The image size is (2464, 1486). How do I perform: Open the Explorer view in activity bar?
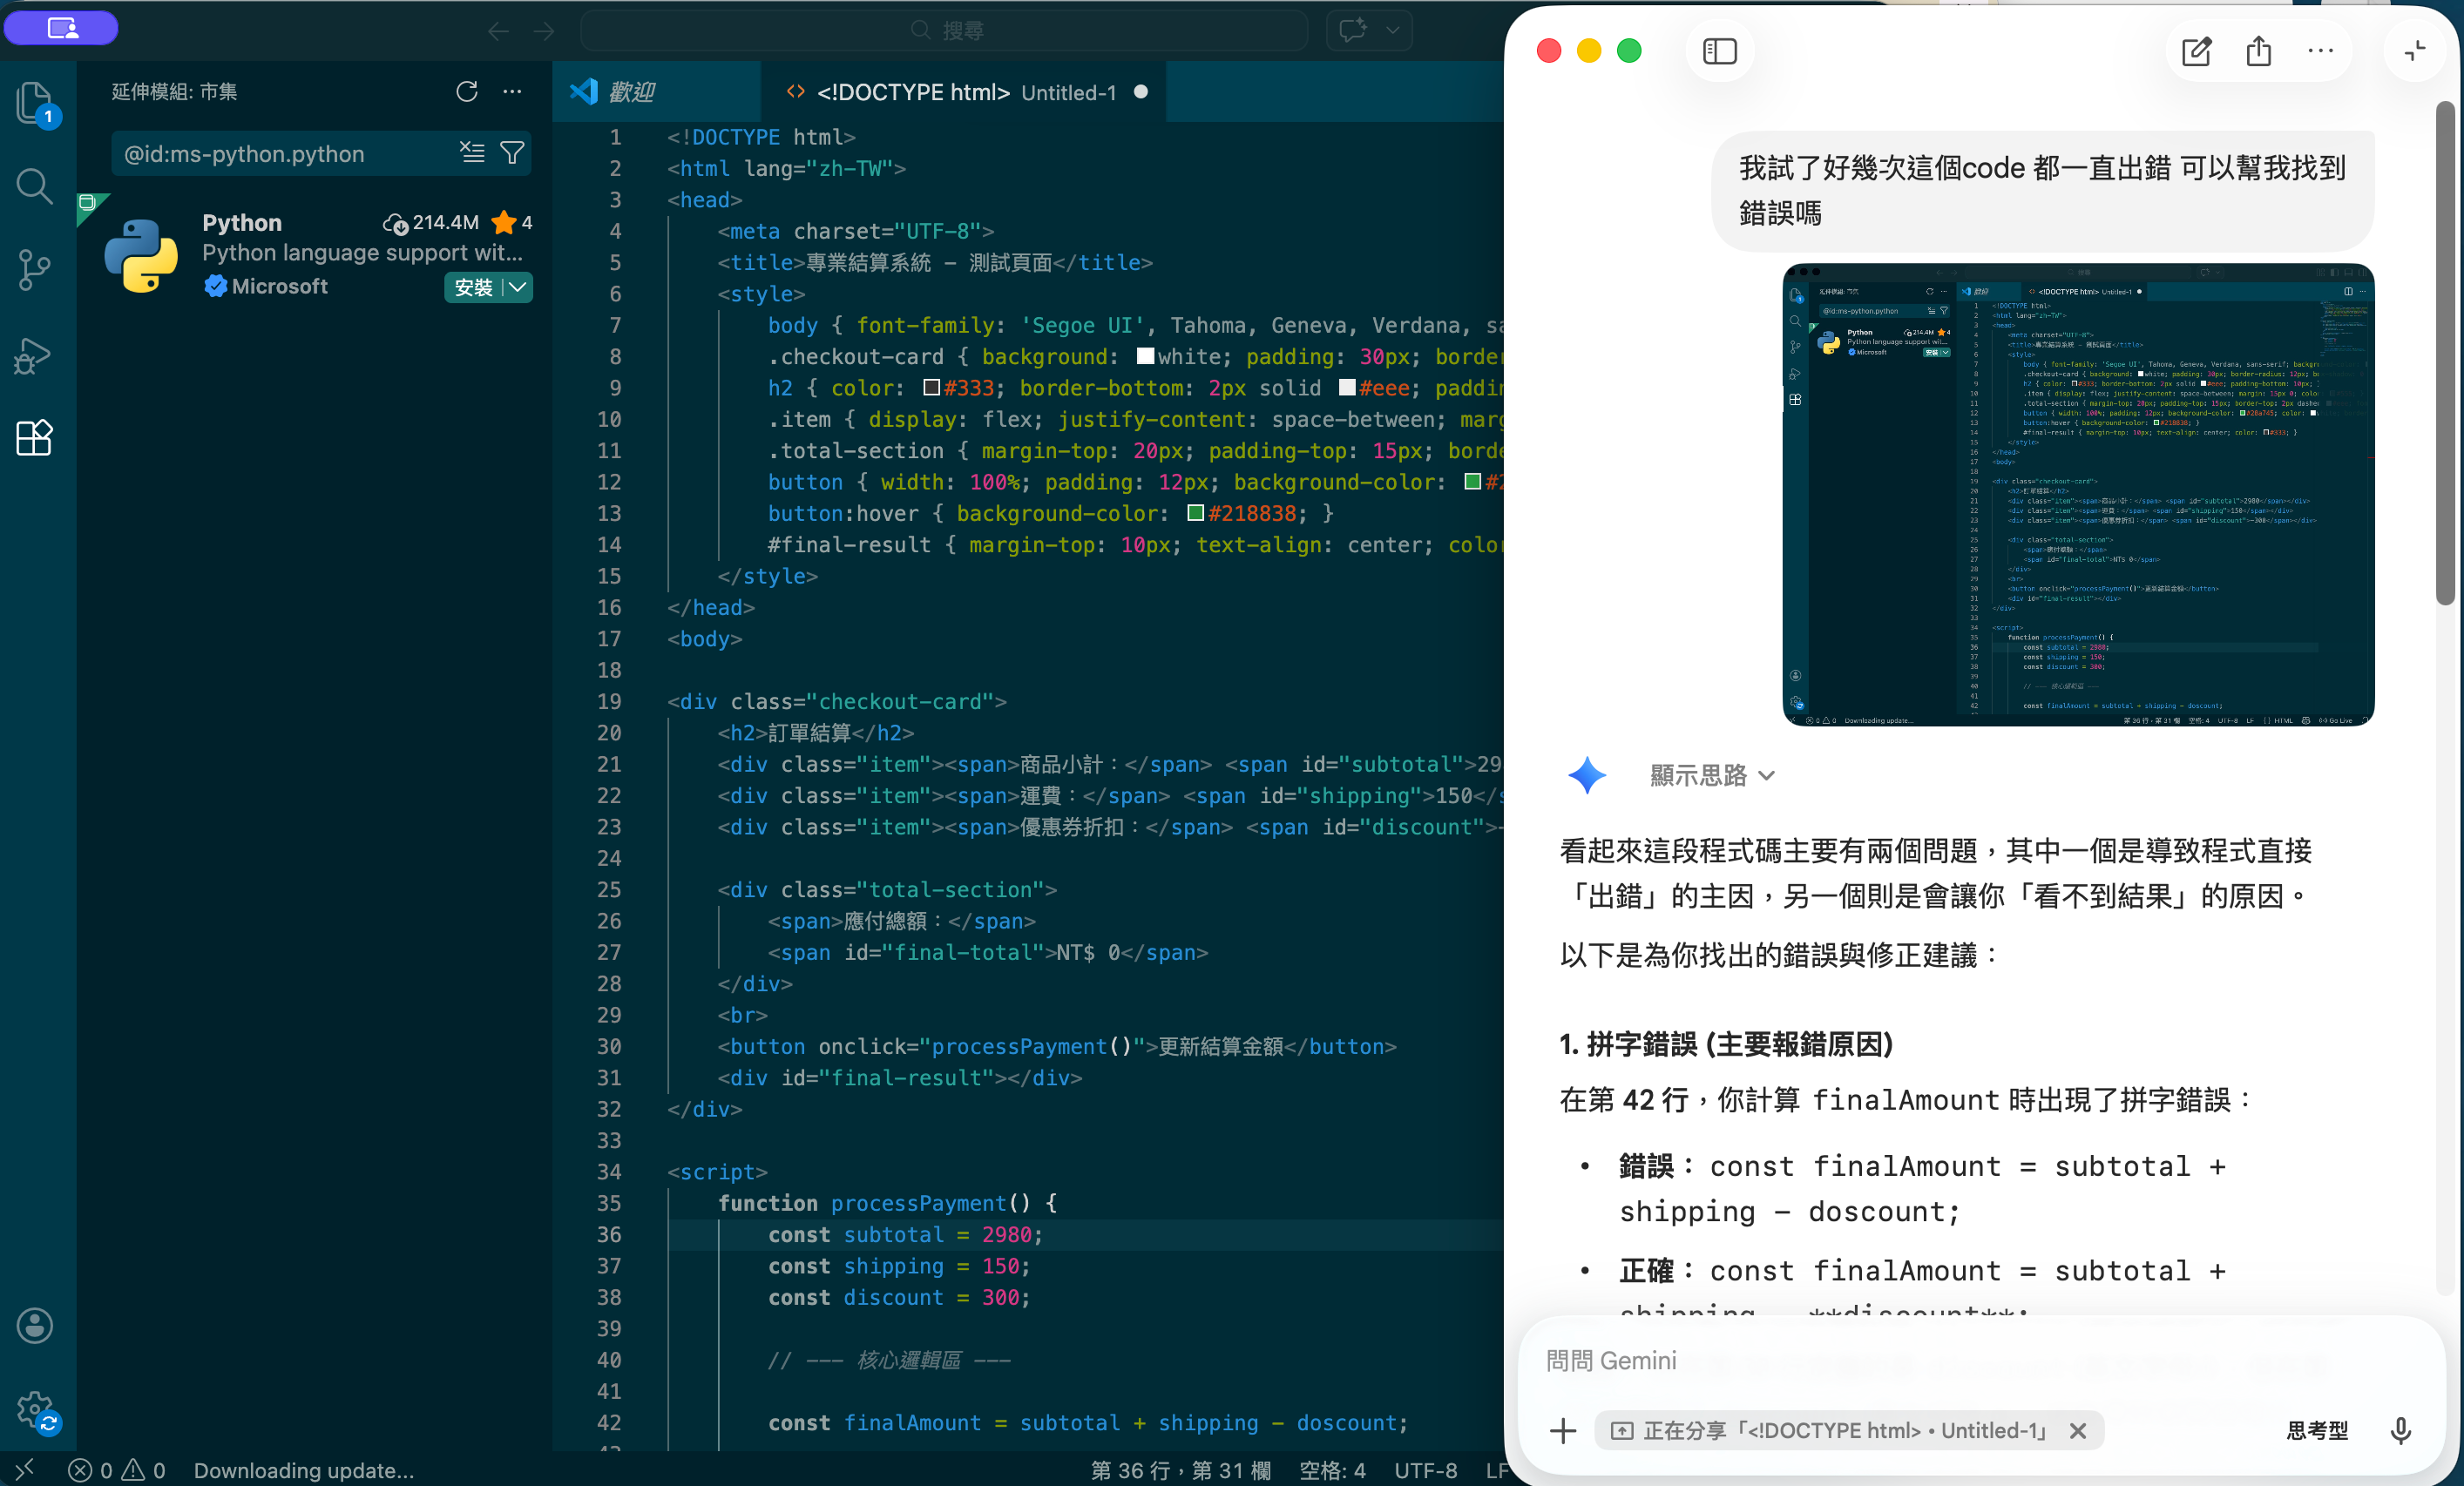[35, 102]
